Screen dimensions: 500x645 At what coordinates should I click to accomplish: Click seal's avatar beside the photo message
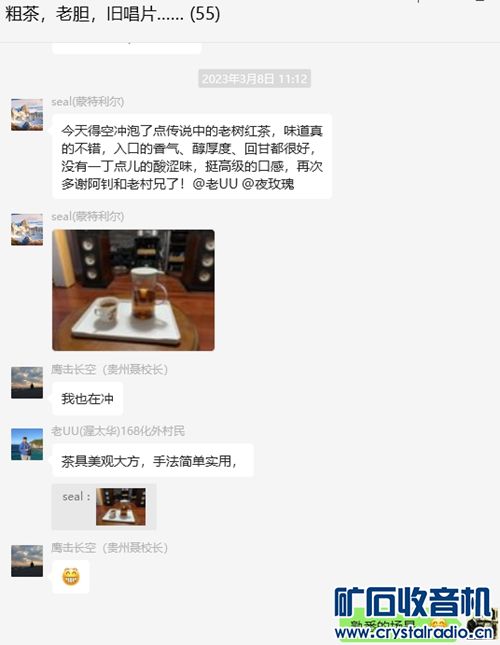[x=27, y=230]
